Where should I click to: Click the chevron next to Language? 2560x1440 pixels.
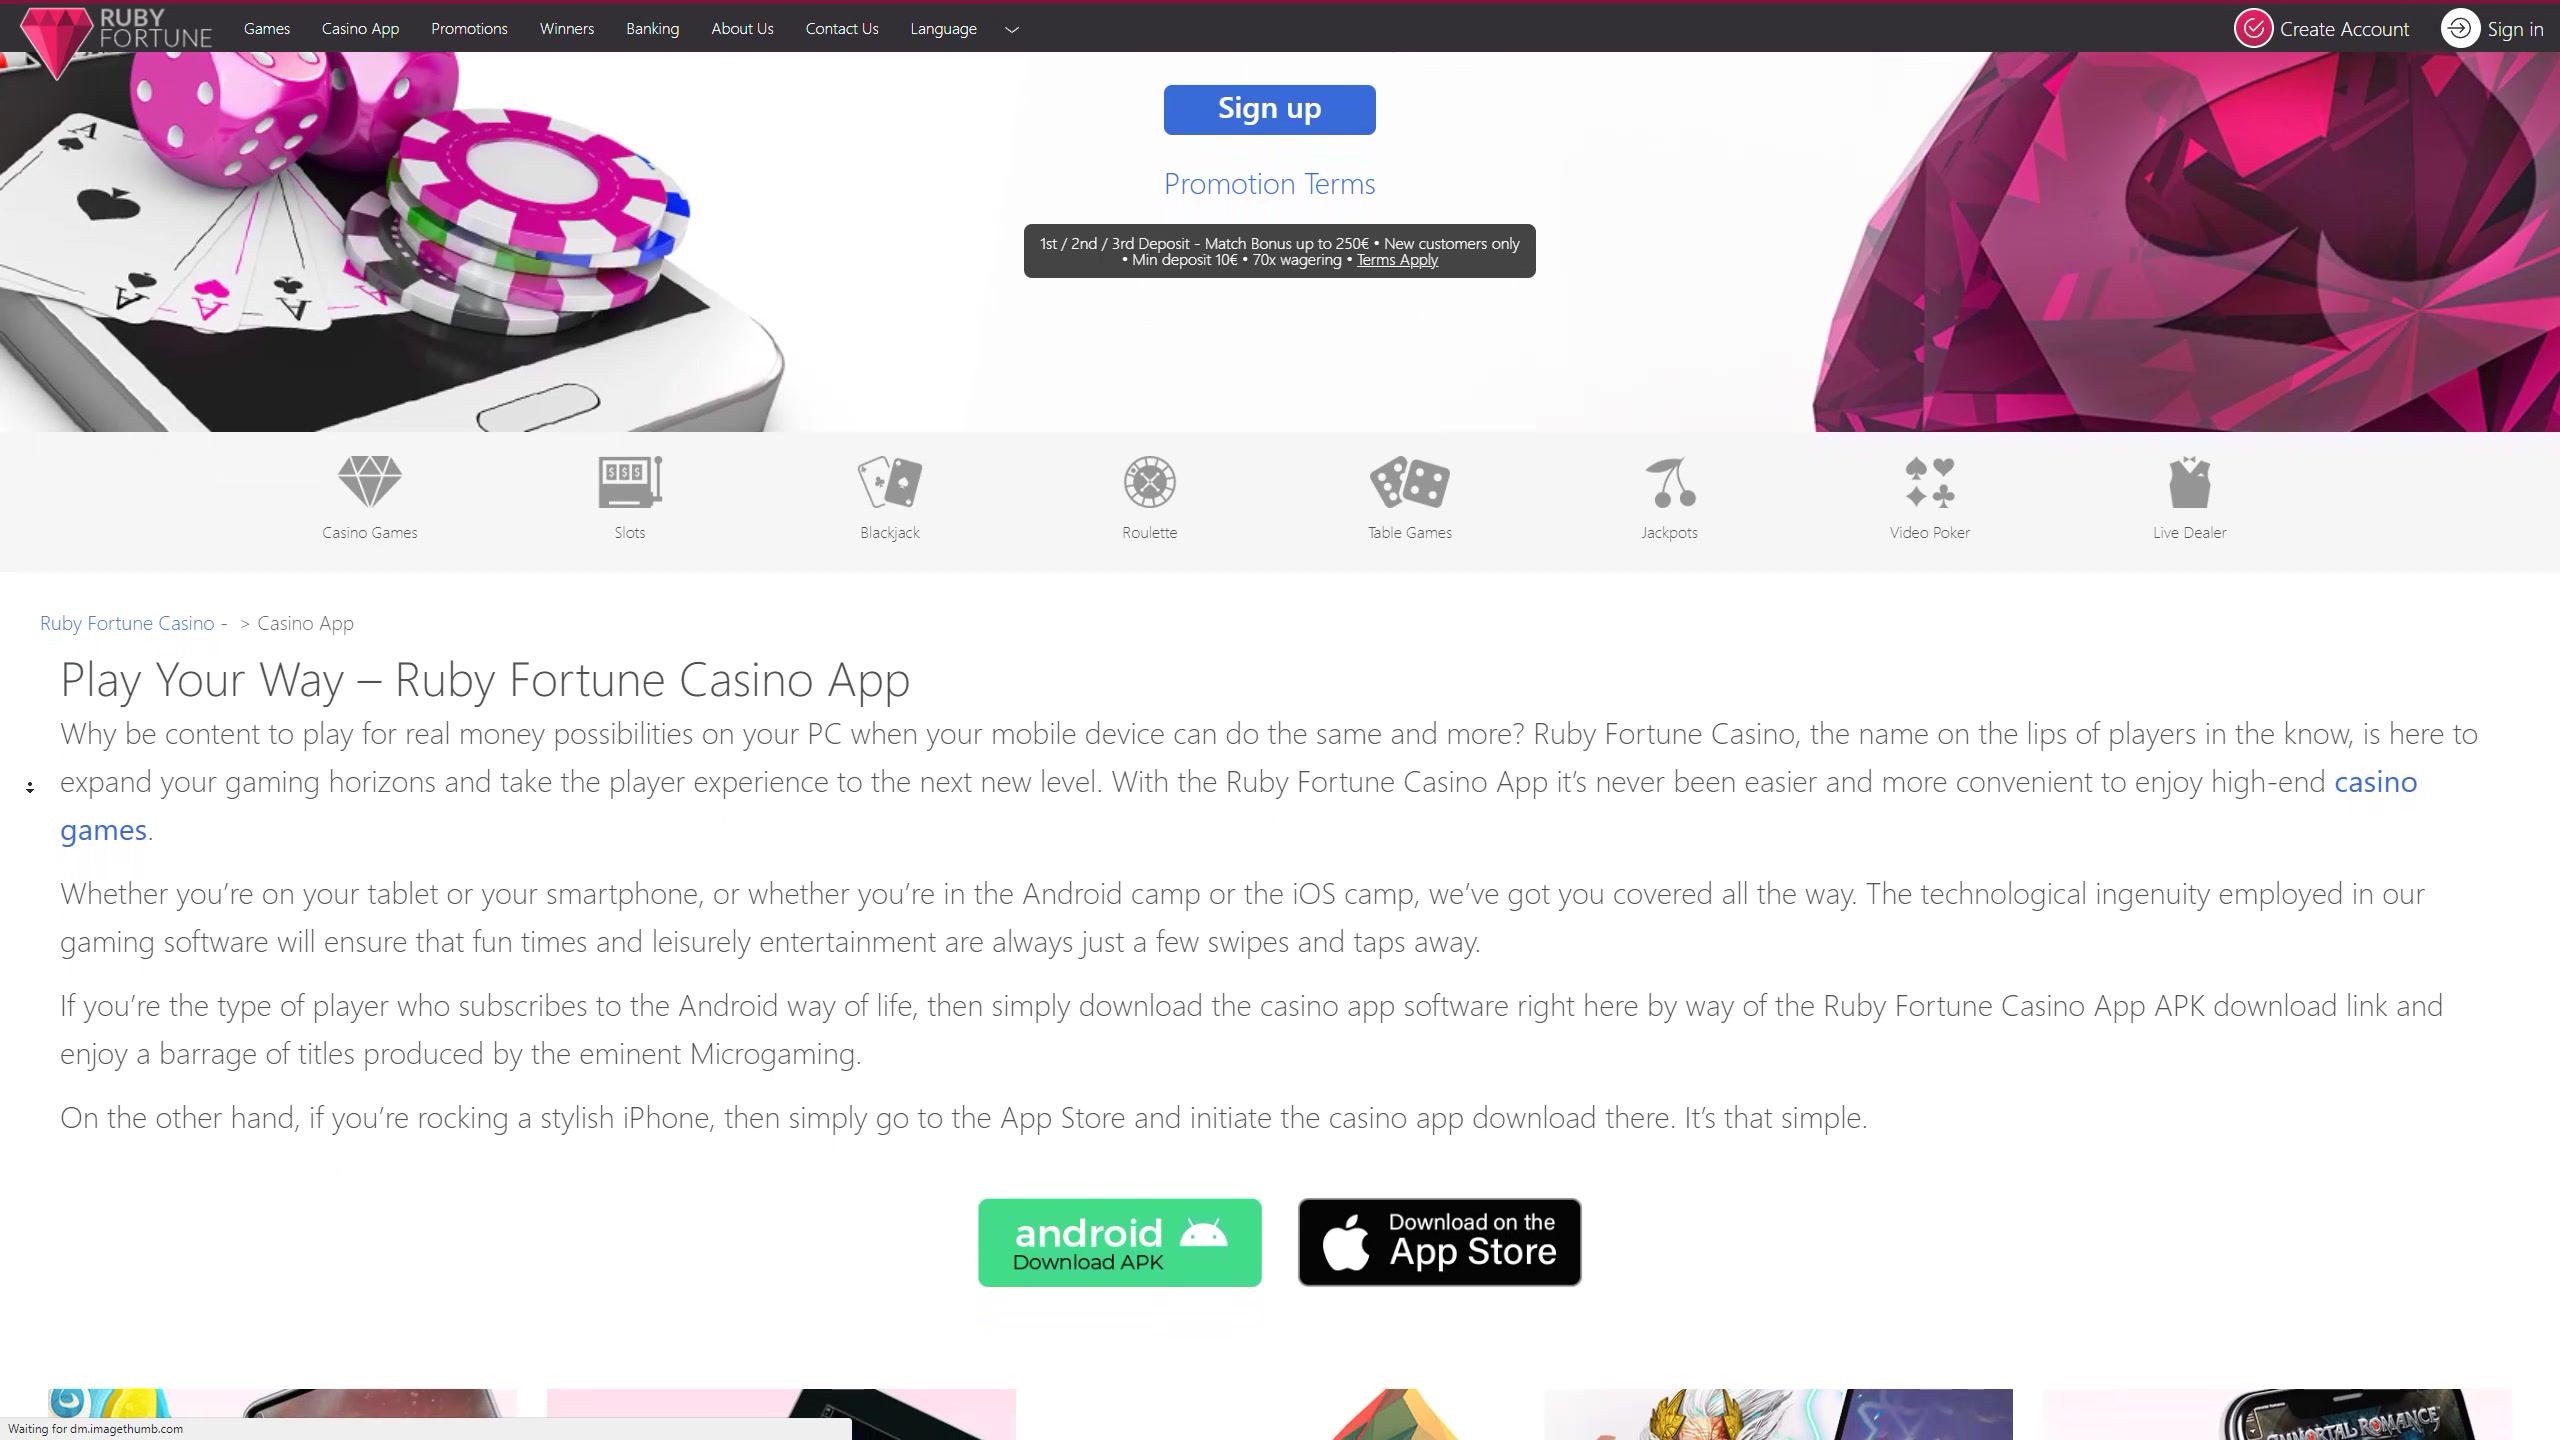(x=1012, y=30)
